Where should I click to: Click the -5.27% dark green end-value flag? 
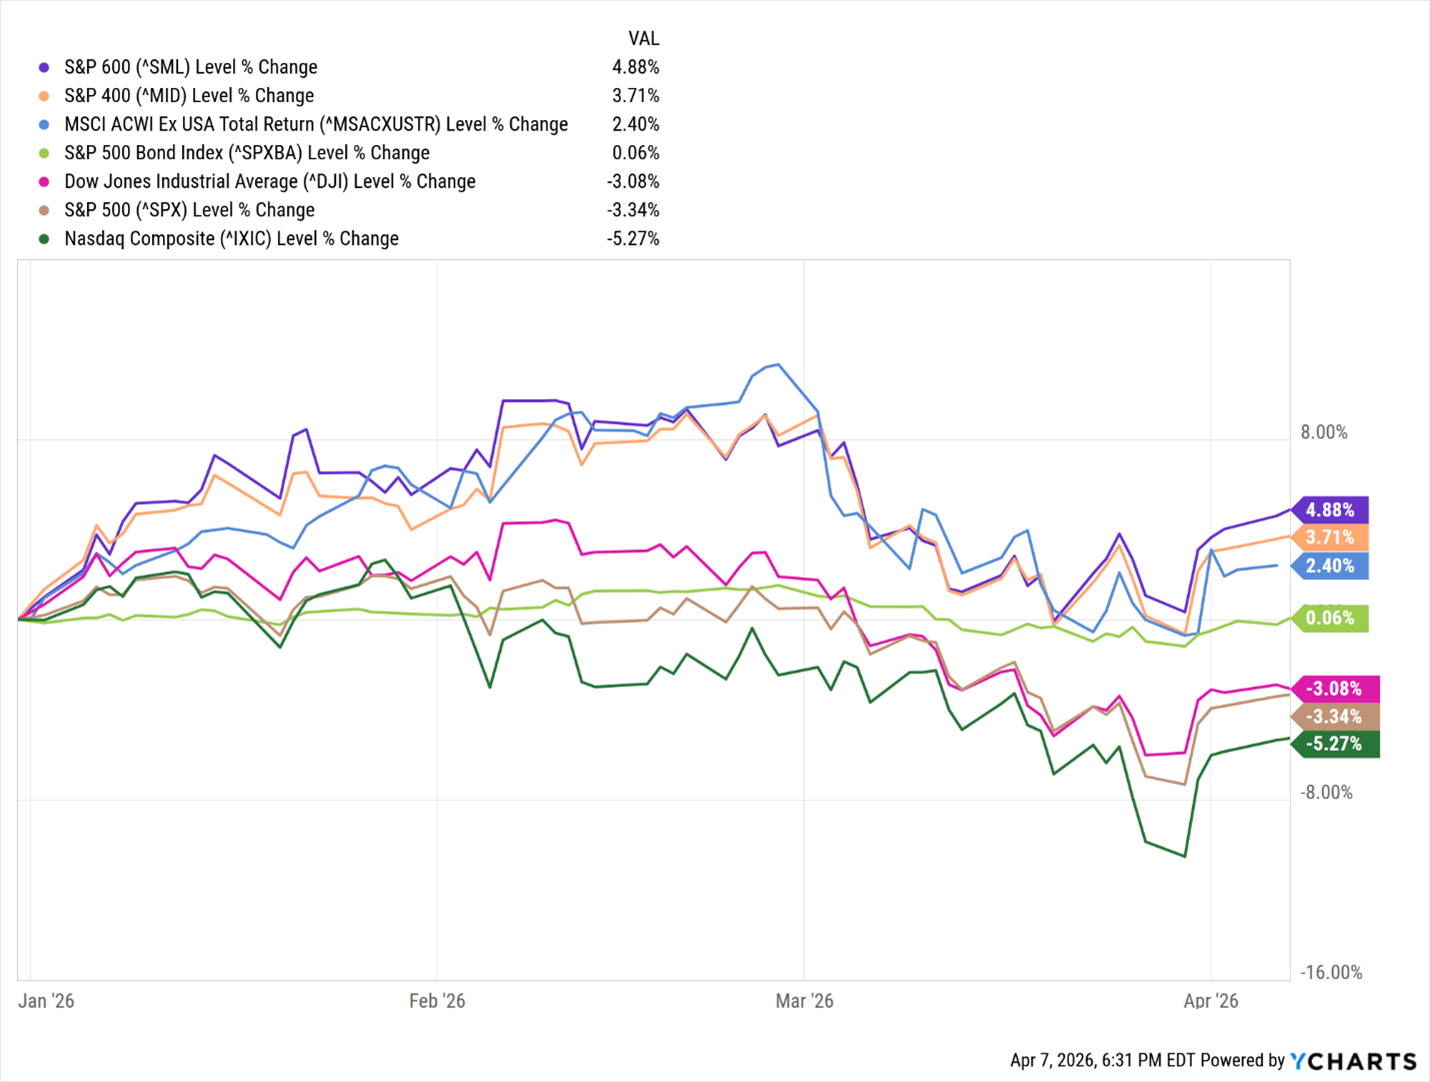click(x=1336, y=744)
